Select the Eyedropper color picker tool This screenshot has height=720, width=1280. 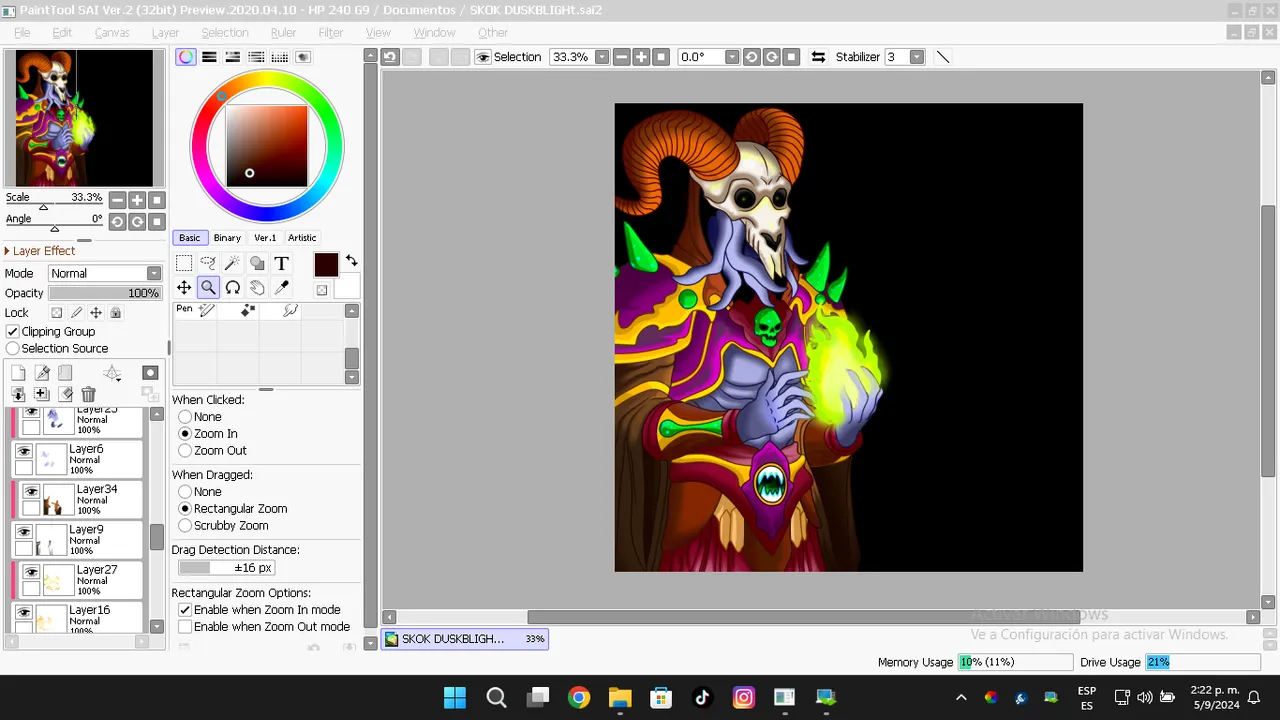point(281,288)
